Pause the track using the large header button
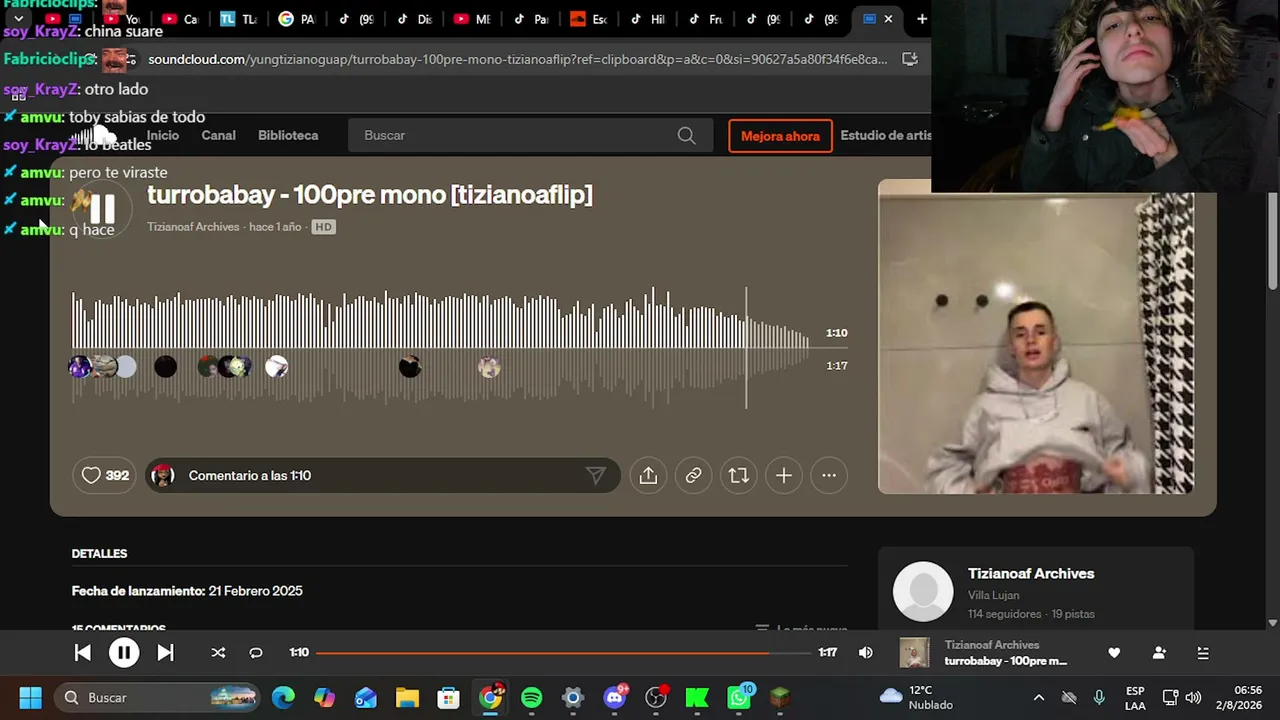 pos(102,208)
